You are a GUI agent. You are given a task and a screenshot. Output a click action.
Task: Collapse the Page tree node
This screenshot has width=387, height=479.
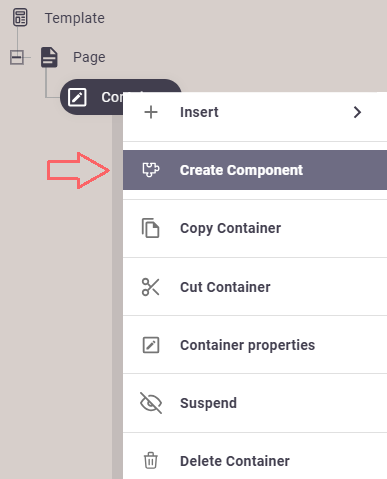point(17,57)
